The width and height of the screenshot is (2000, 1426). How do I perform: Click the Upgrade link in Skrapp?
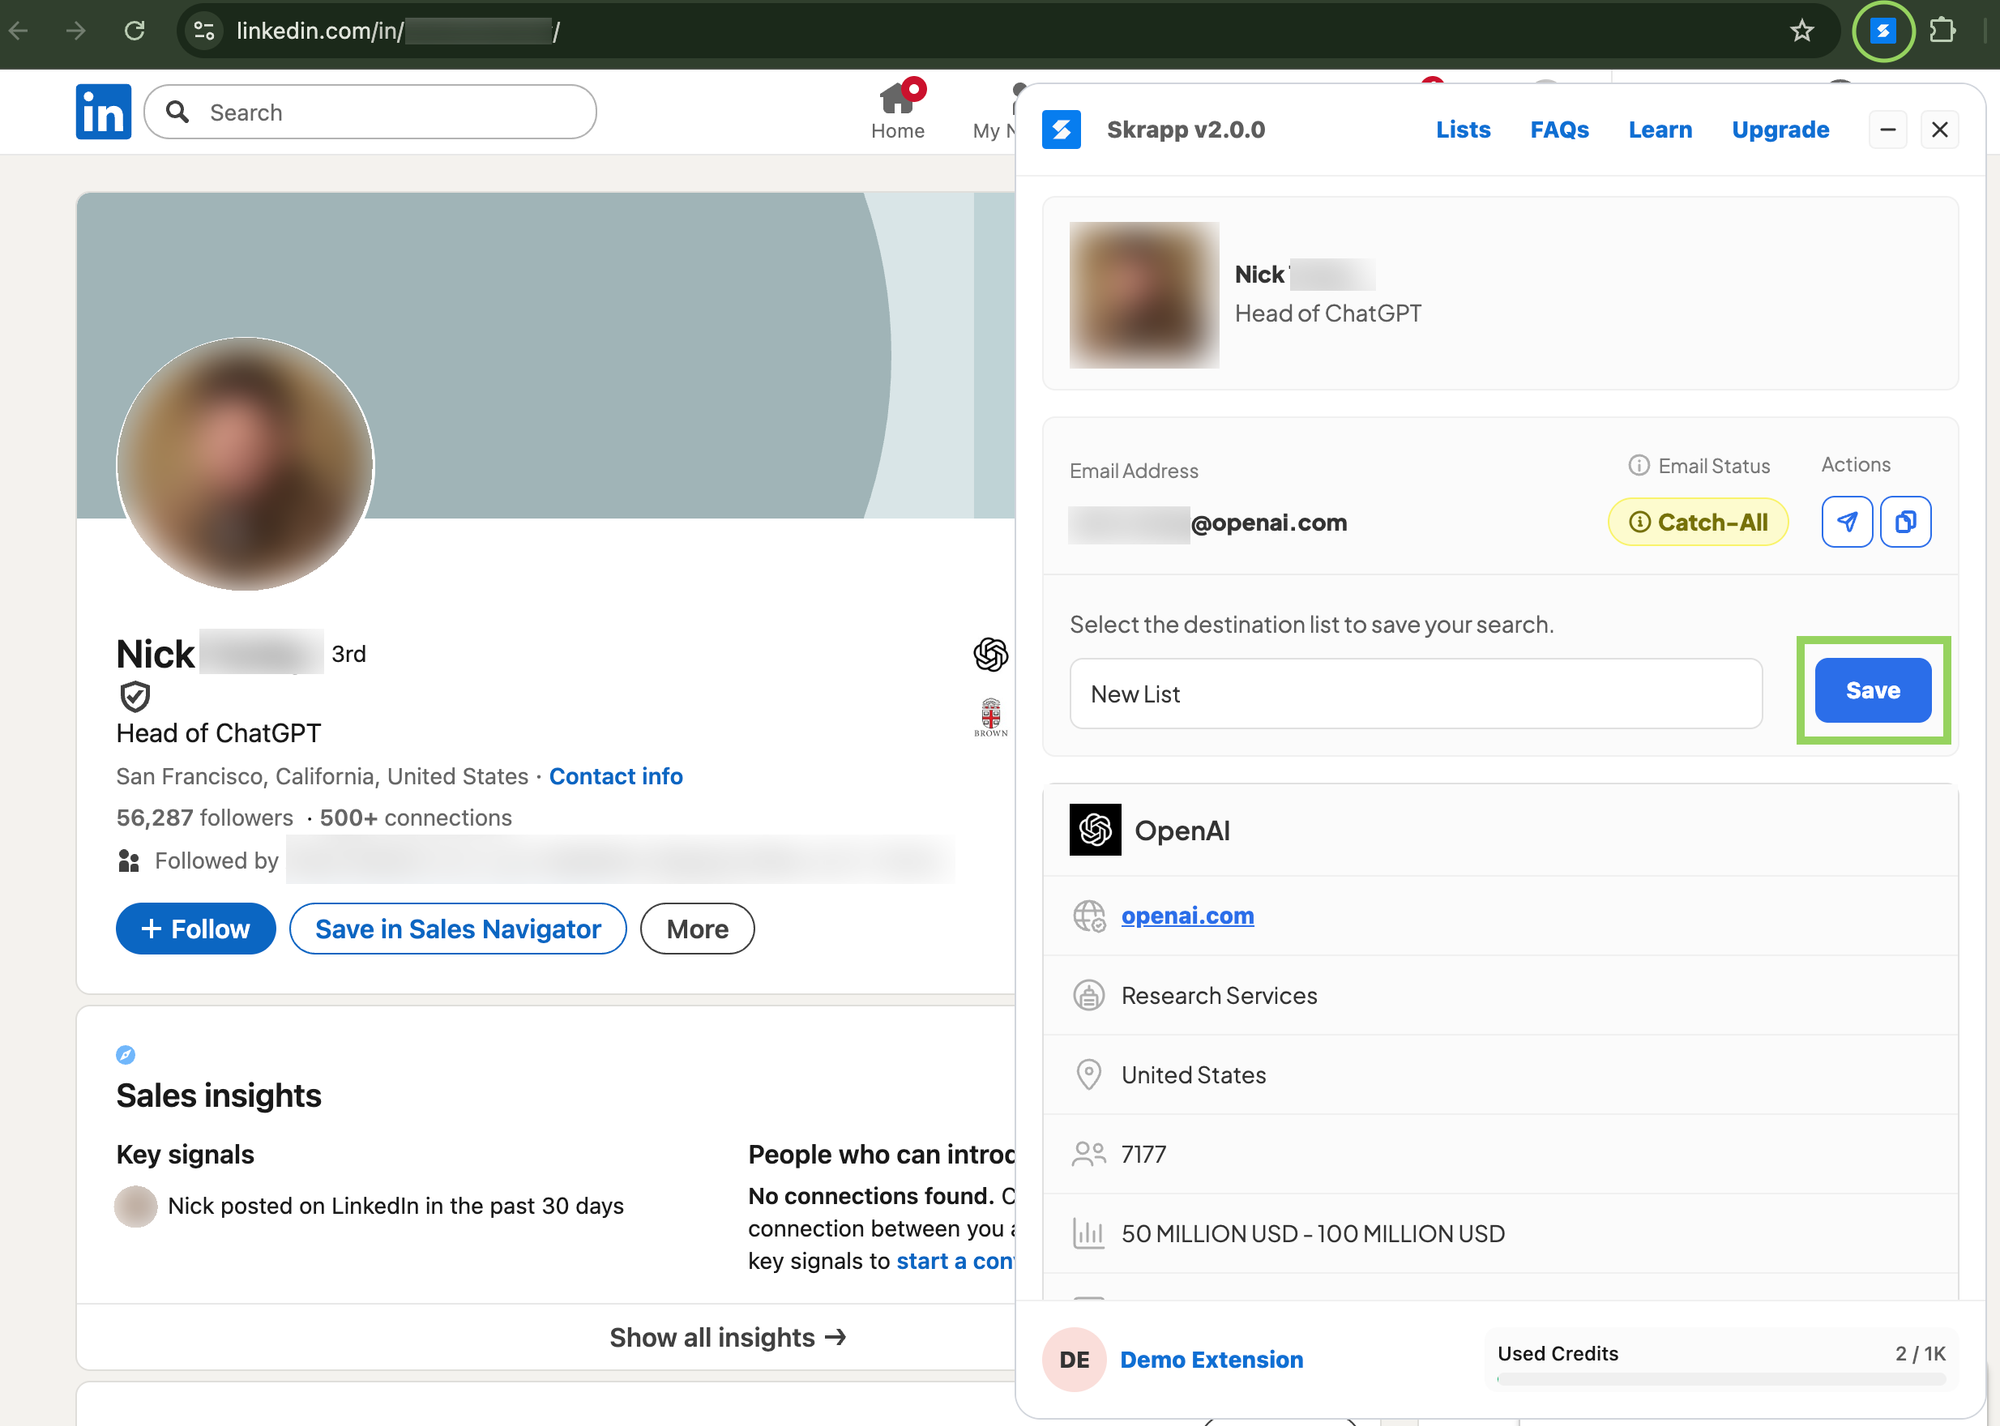coord(1780,130)
